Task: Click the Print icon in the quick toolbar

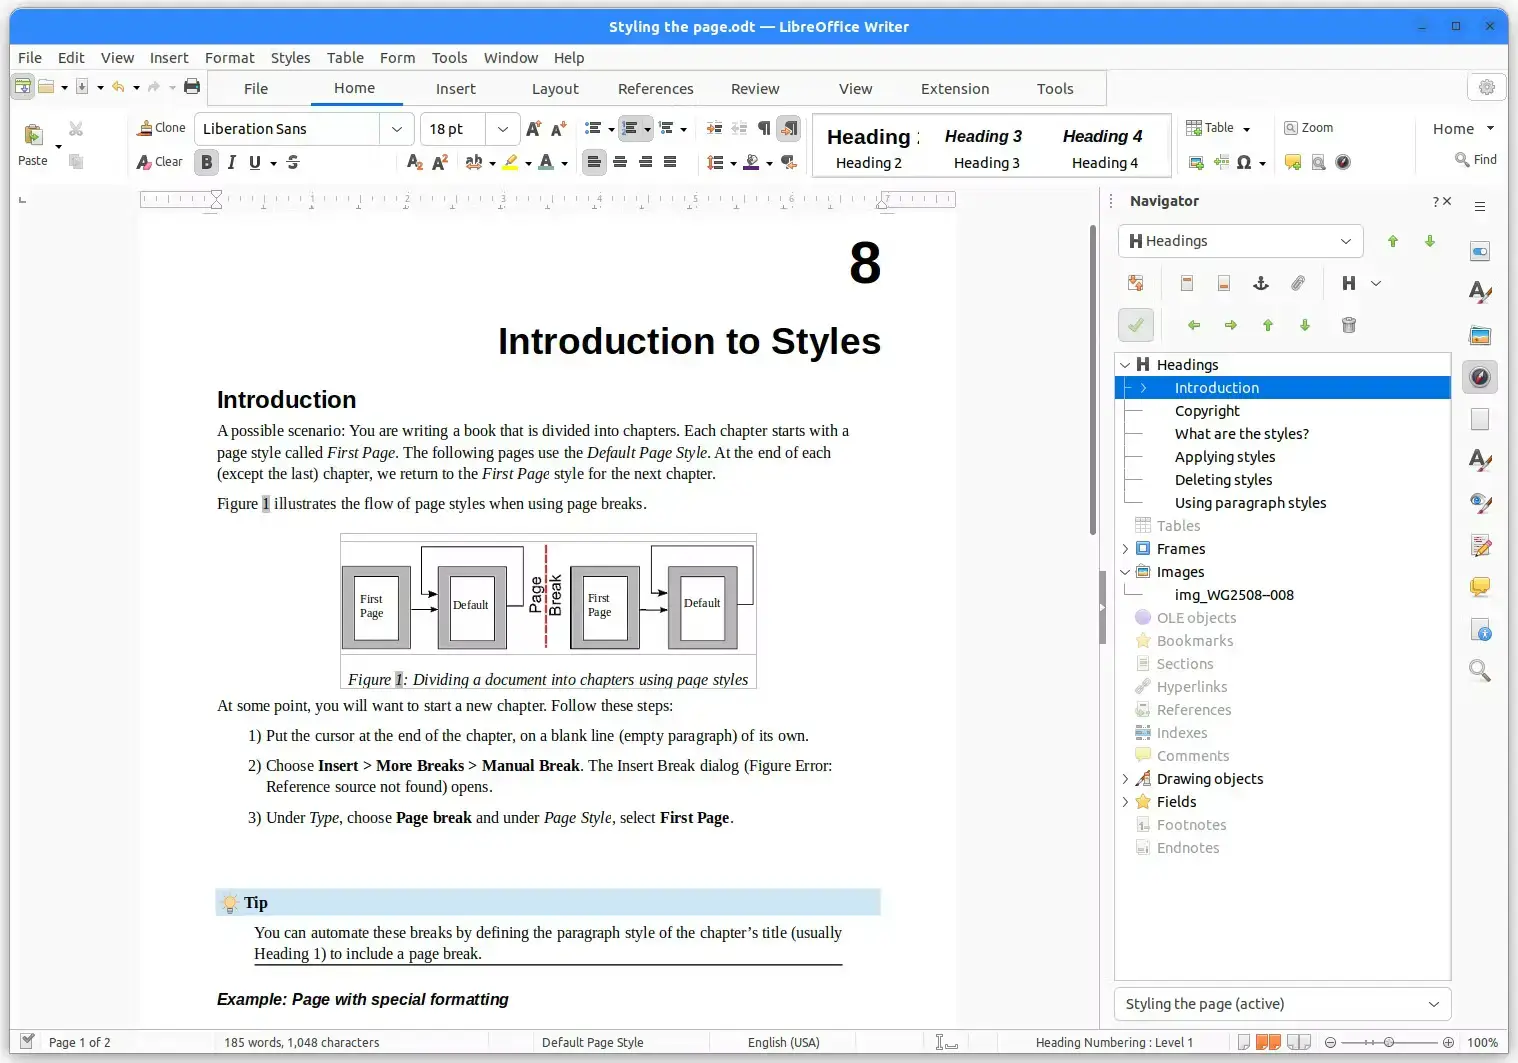Action: coord(192,87)
